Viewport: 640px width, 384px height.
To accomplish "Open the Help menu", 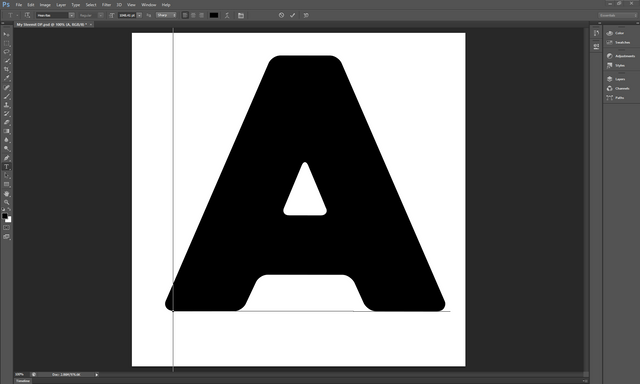I will 166,5.
